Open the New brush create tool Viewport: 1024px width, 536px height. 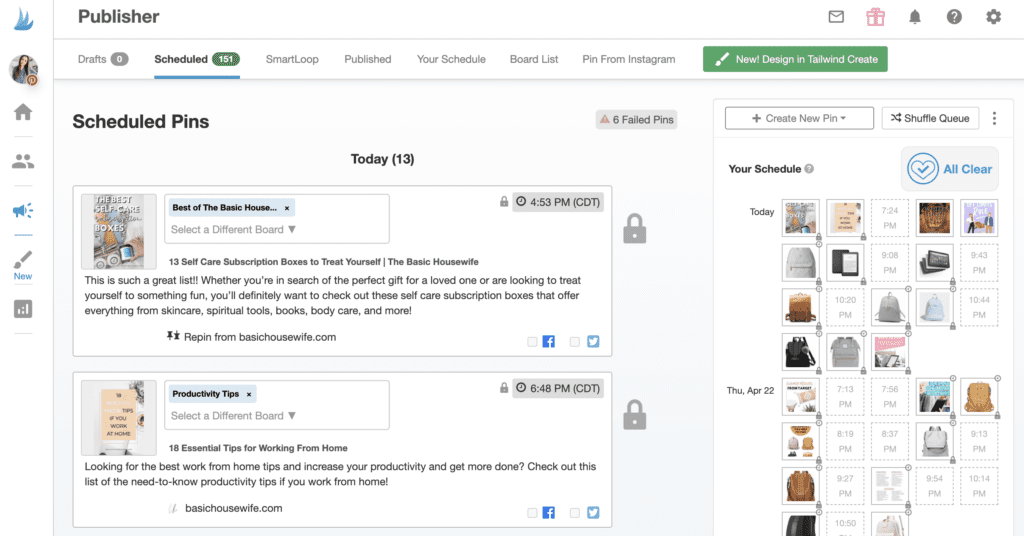(23, 265)
